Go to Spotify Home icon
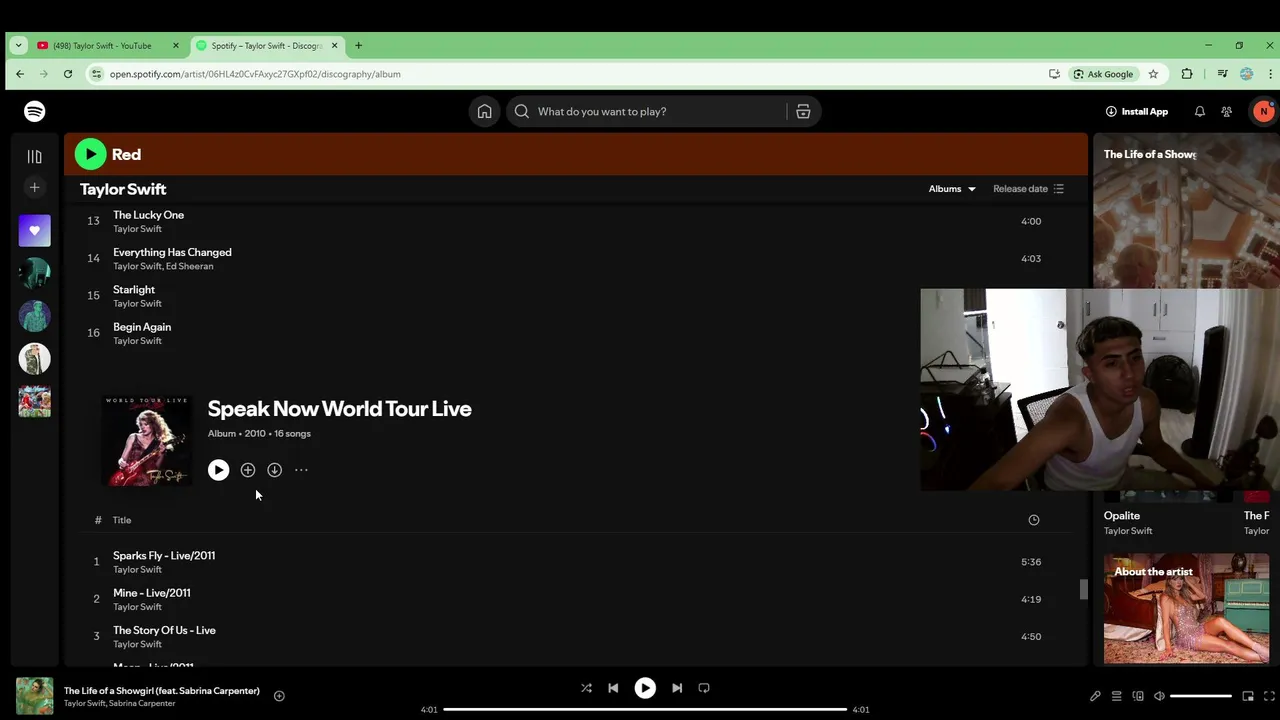The image size is (1280, 720). point(484,111)
